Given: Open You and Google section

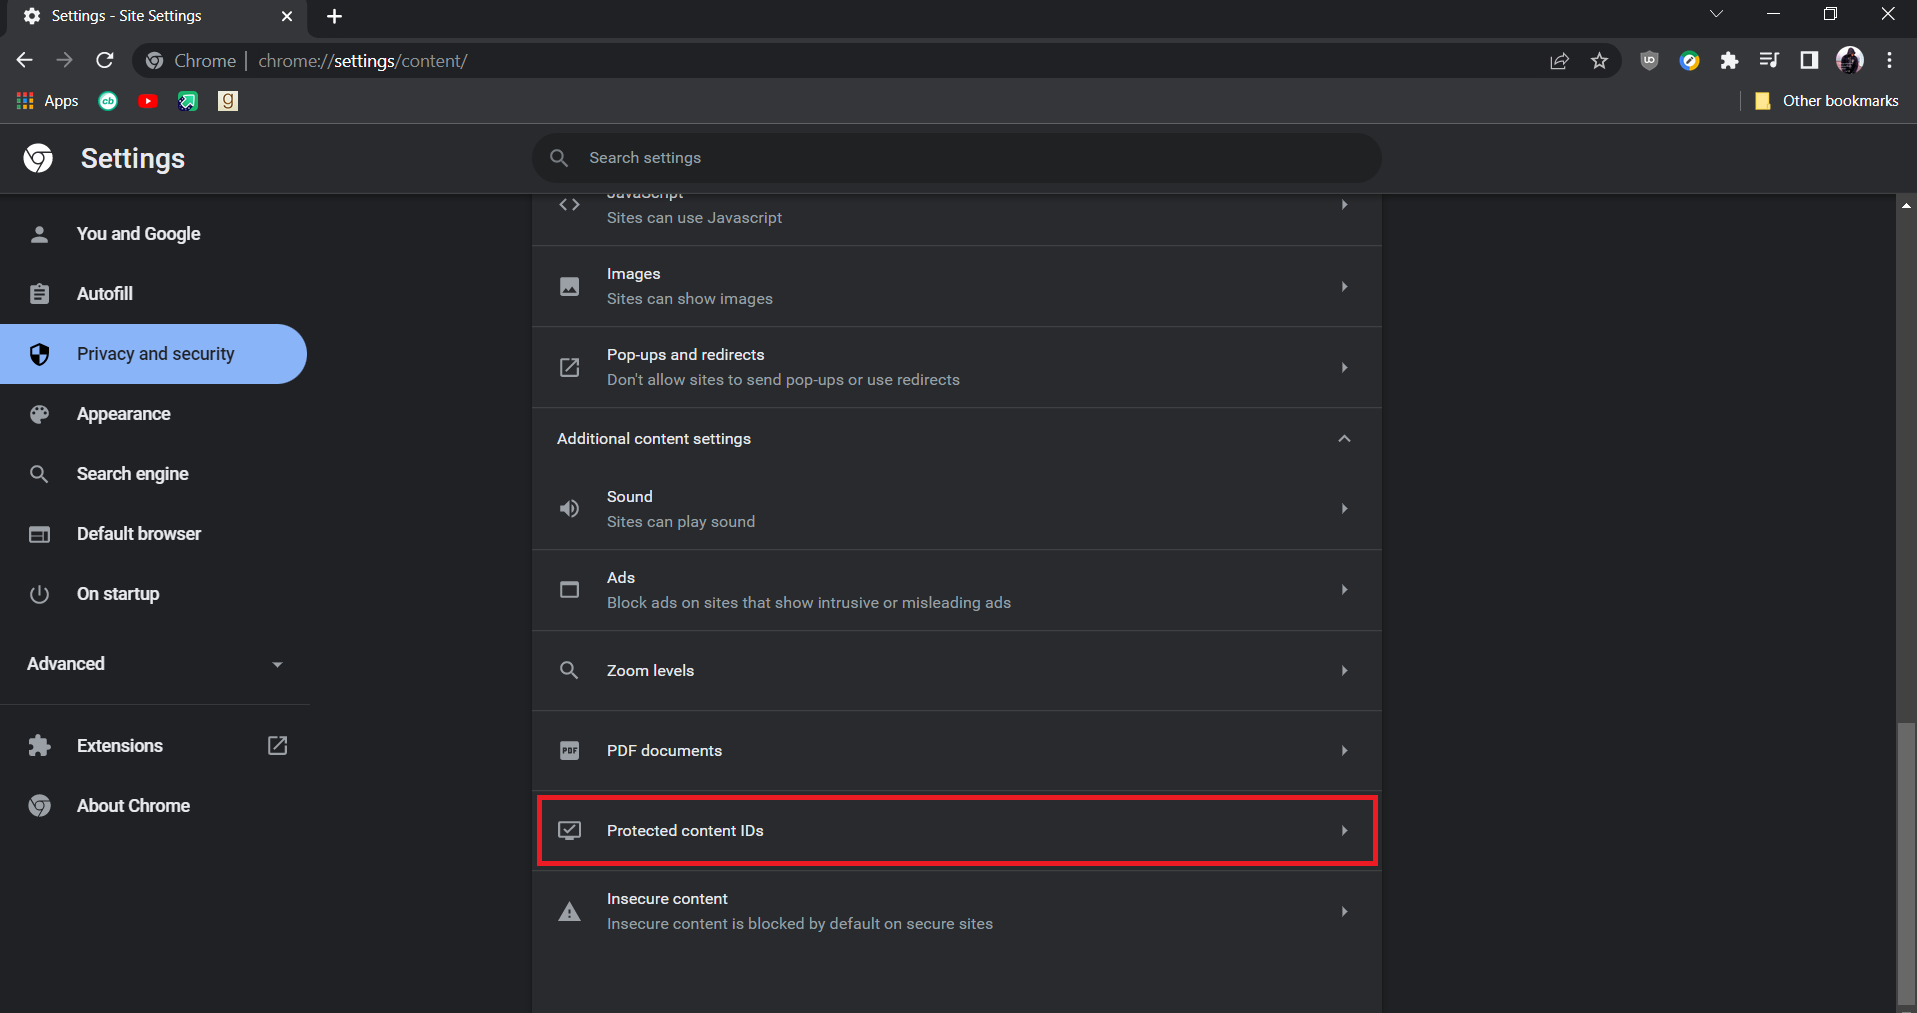Looking at the screenshot, I should pos(154,234).
